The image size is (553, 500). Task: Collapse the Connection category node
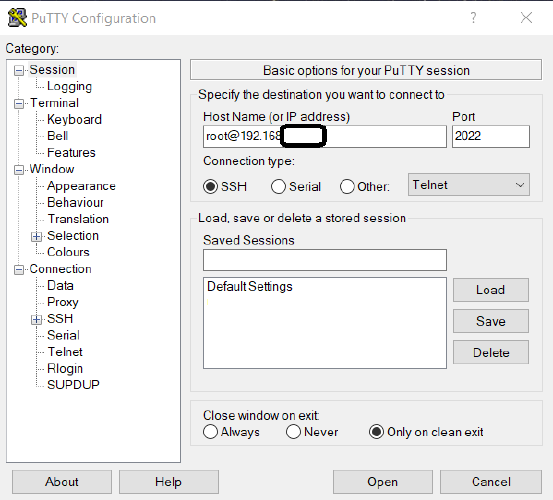click(19, 270)
